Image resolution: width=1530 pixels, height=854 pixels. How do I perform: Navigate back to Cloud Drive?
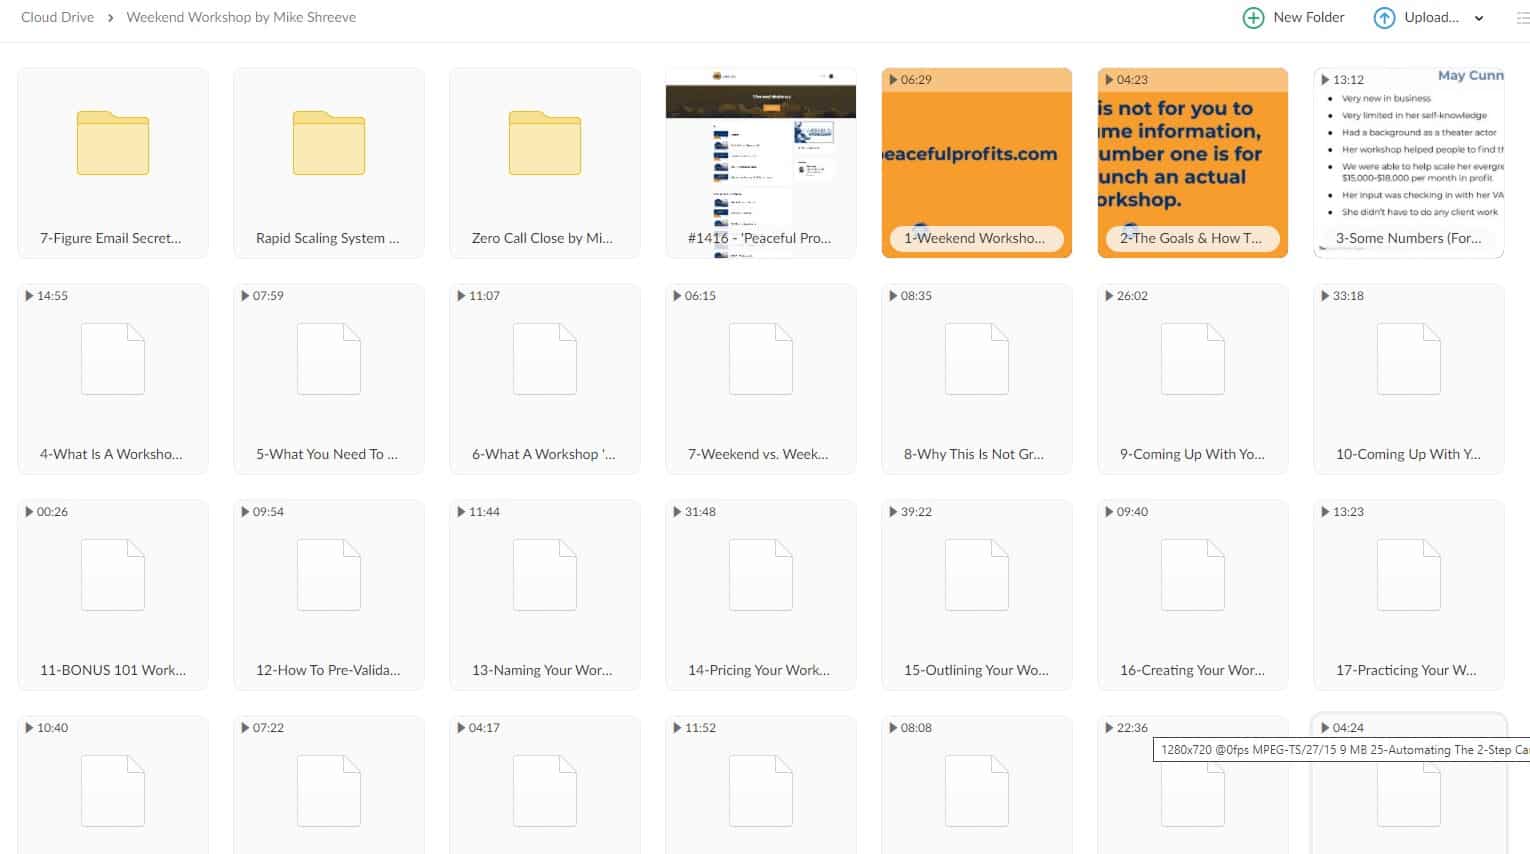pos(57,17)
